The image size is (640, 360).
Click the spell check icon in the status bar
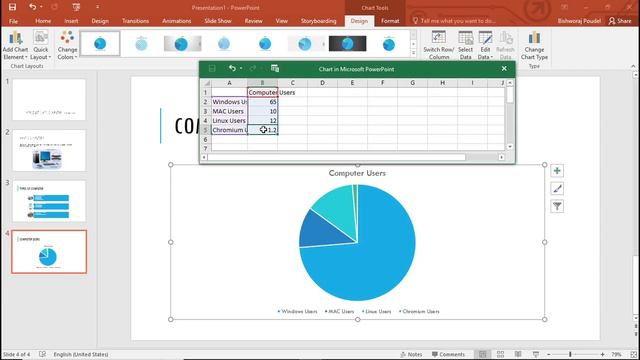pos(42,354)
